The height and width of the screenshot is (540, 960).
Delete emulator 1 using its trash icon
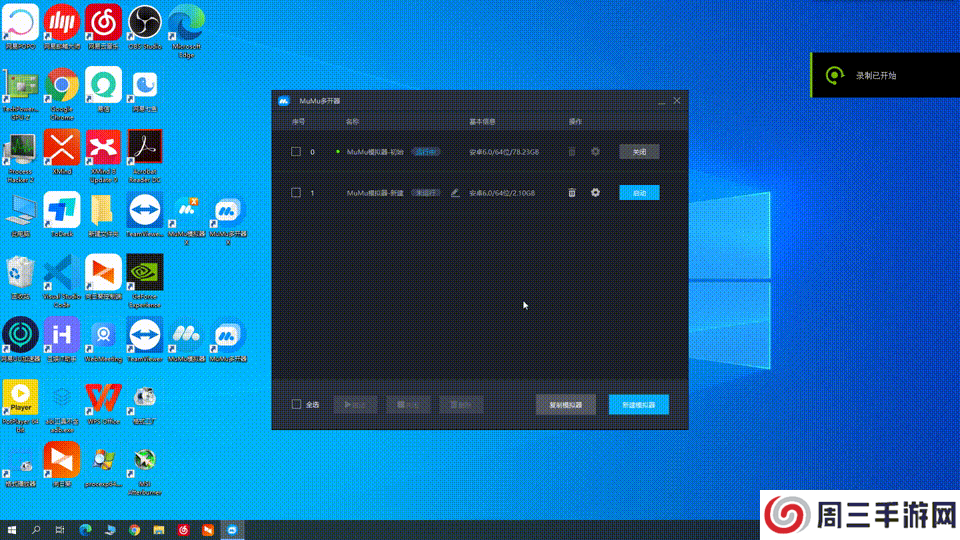click(572, 193)
